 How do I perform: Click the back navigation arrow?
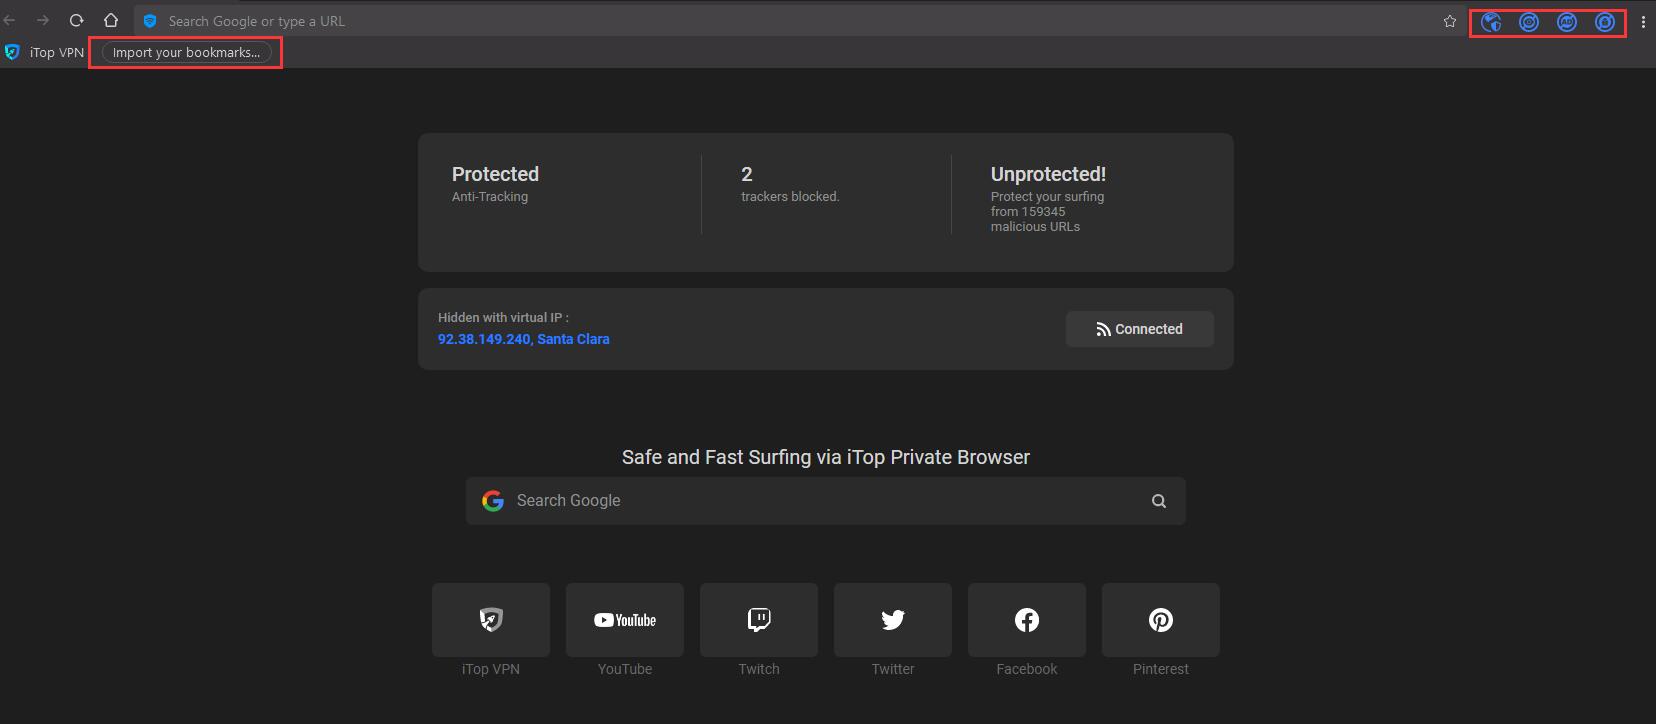10,20
